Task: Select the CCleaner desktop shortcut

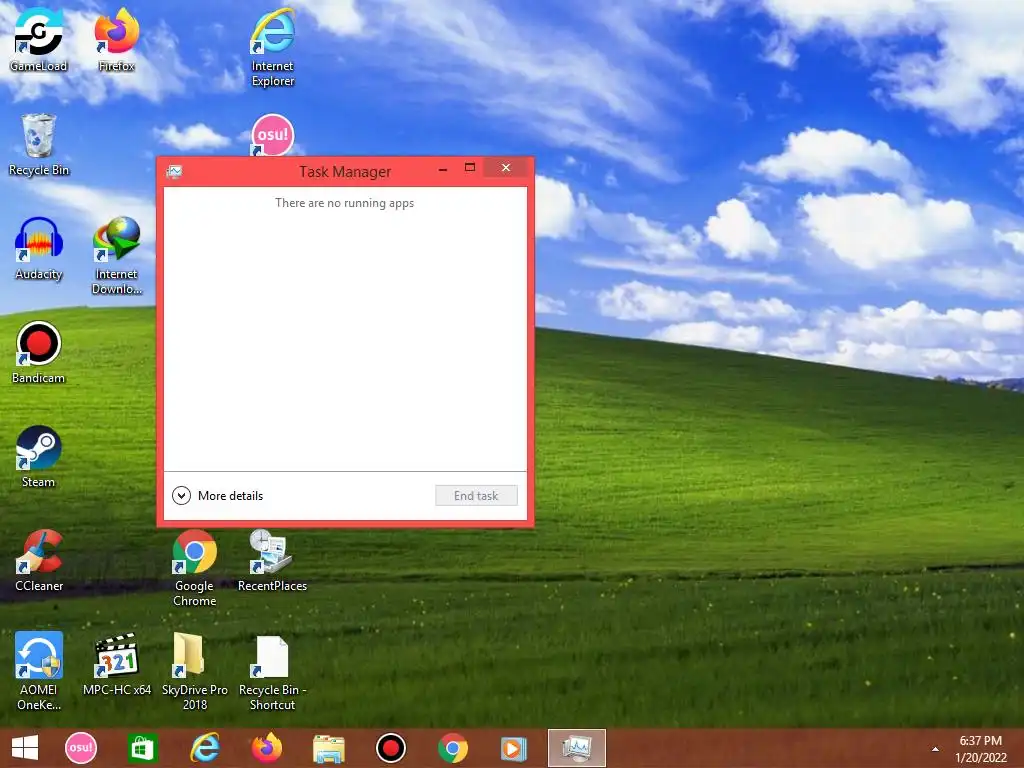Action: (x=39, y=560)
